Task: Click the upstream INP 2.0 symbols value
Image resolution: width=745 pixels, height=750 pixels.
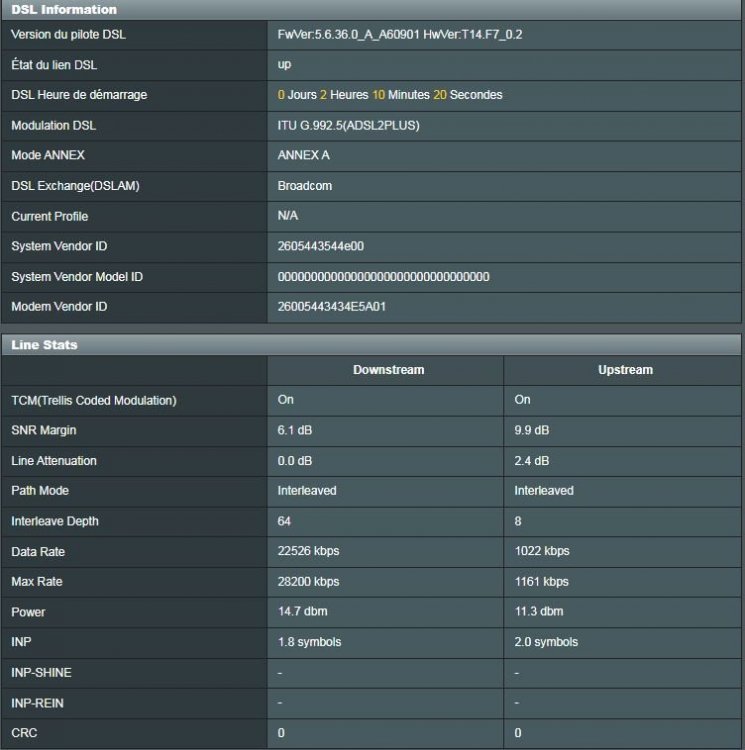Action: pos(545,642)
